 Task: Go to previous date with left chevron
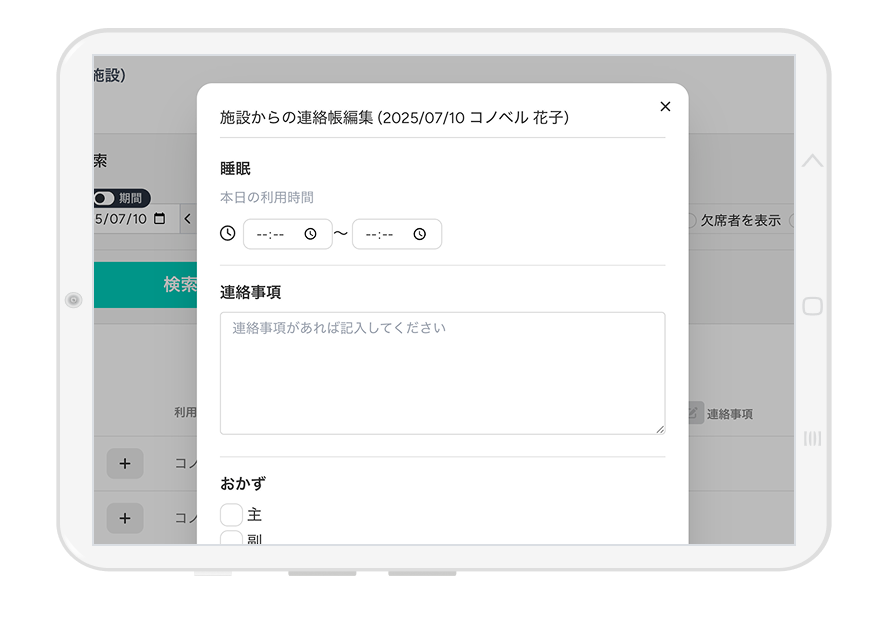coord(187,219)
